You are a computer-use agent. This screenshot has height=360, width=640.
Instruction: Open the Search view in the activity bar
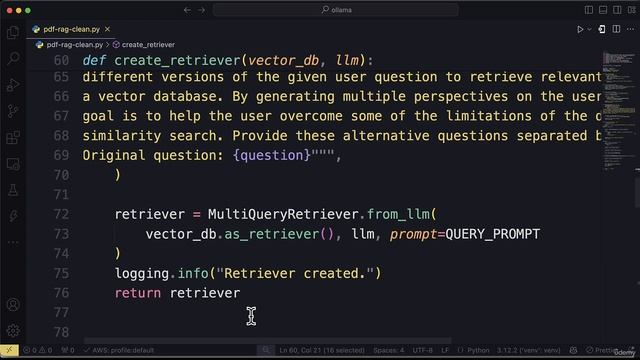(13, 58)
